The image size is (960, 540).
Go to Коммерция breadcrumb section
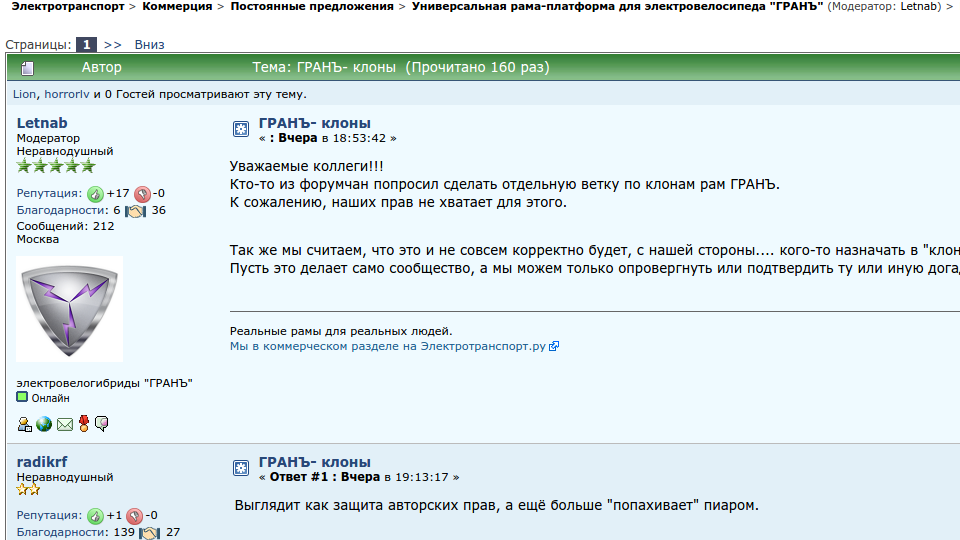tap(177, 7)
